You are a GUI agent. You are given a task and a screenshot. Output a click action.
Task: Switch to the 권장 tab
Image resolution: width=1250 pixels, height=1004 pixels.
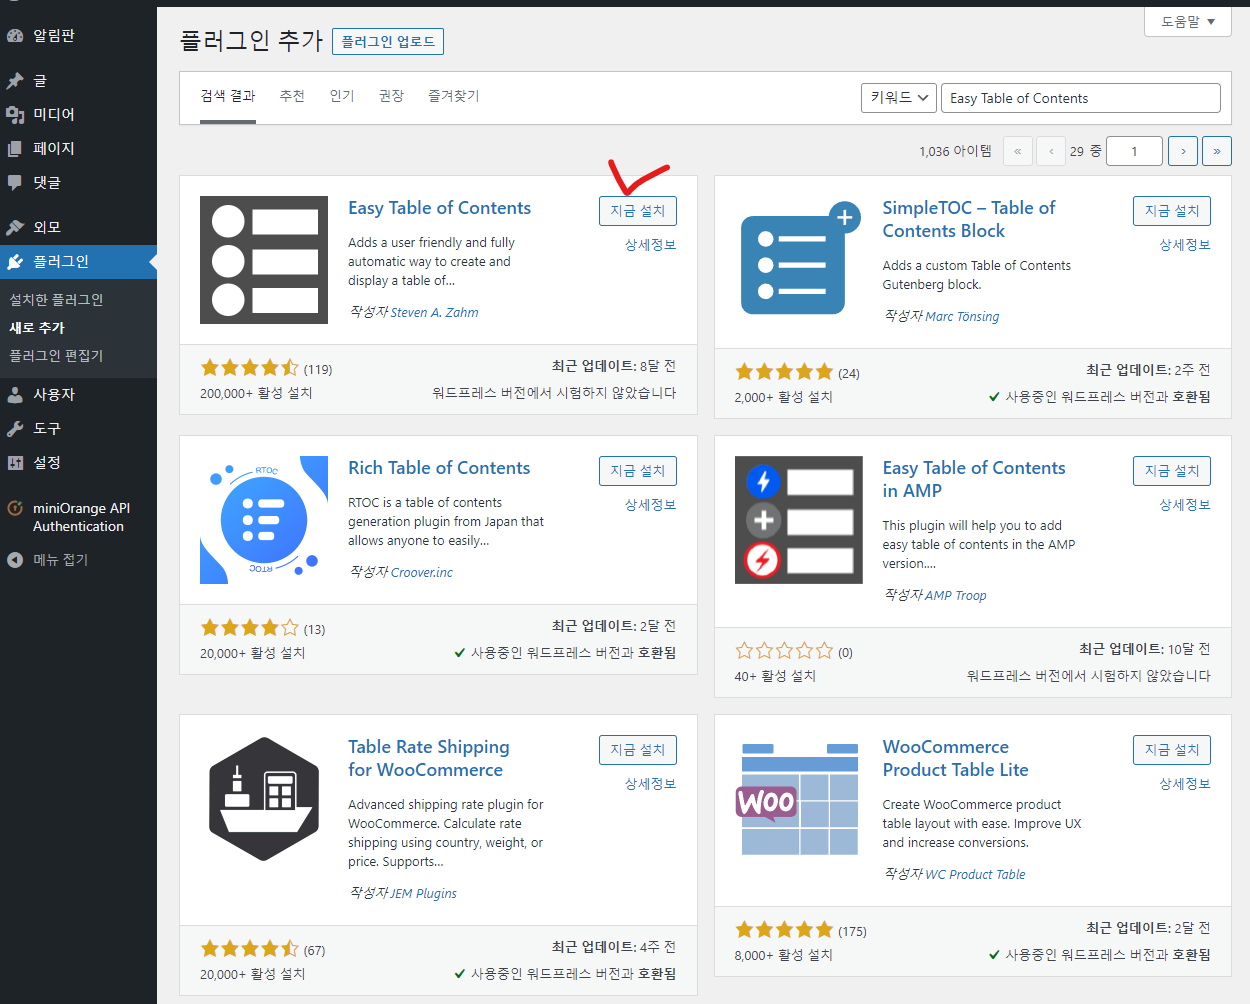point(391,96)
